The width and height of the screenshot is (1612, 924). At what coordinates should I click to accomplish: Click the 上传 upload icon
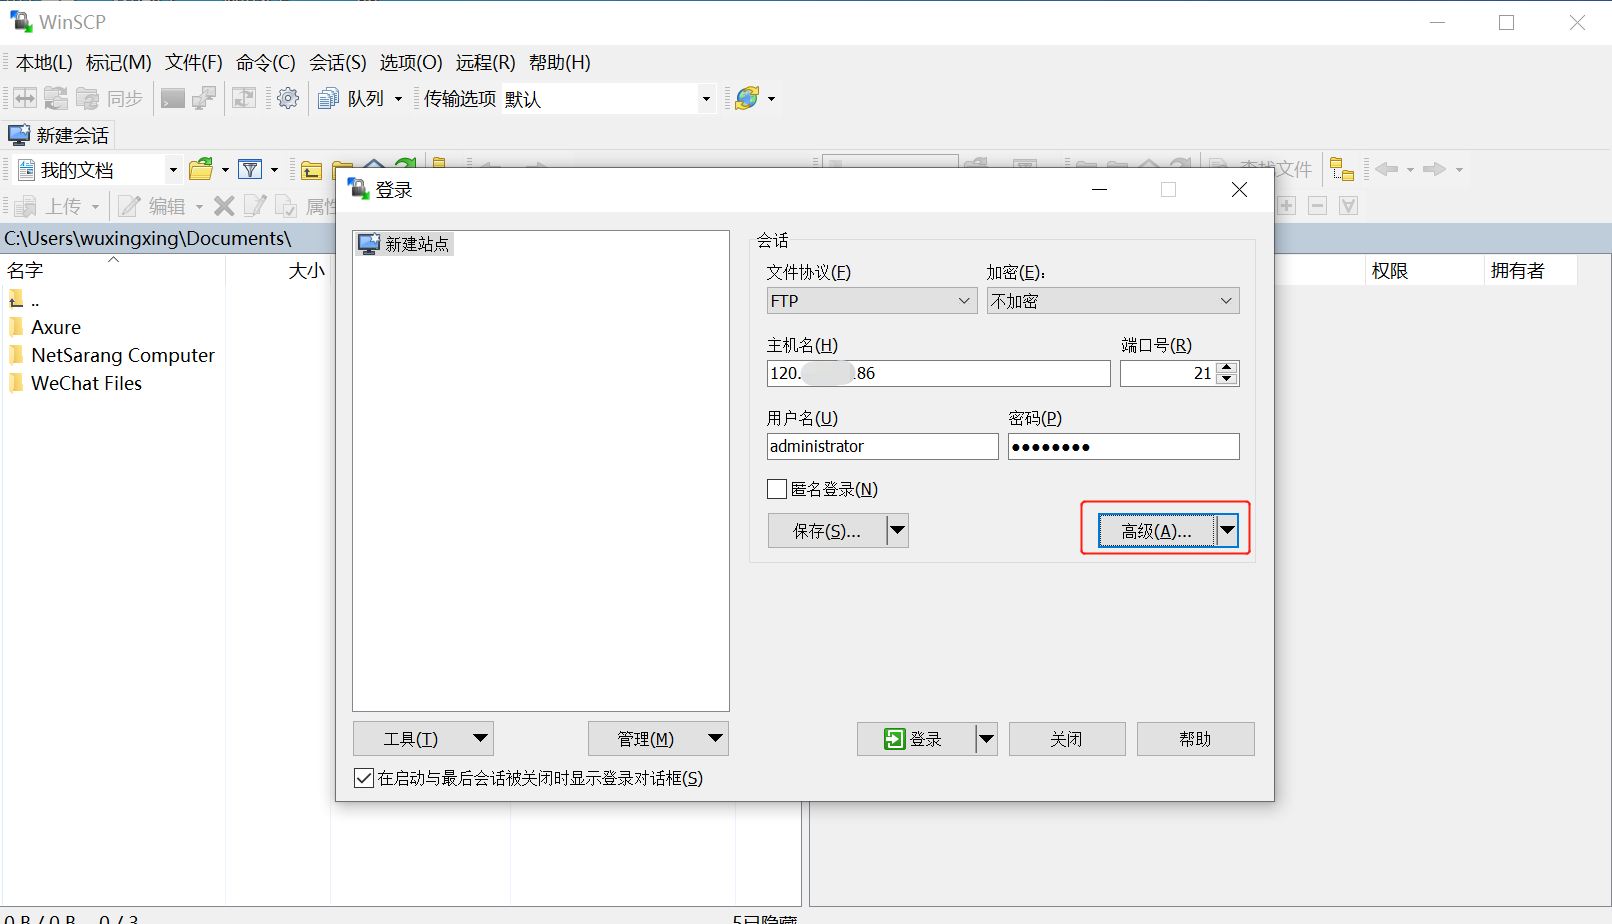tap(26, 206)
